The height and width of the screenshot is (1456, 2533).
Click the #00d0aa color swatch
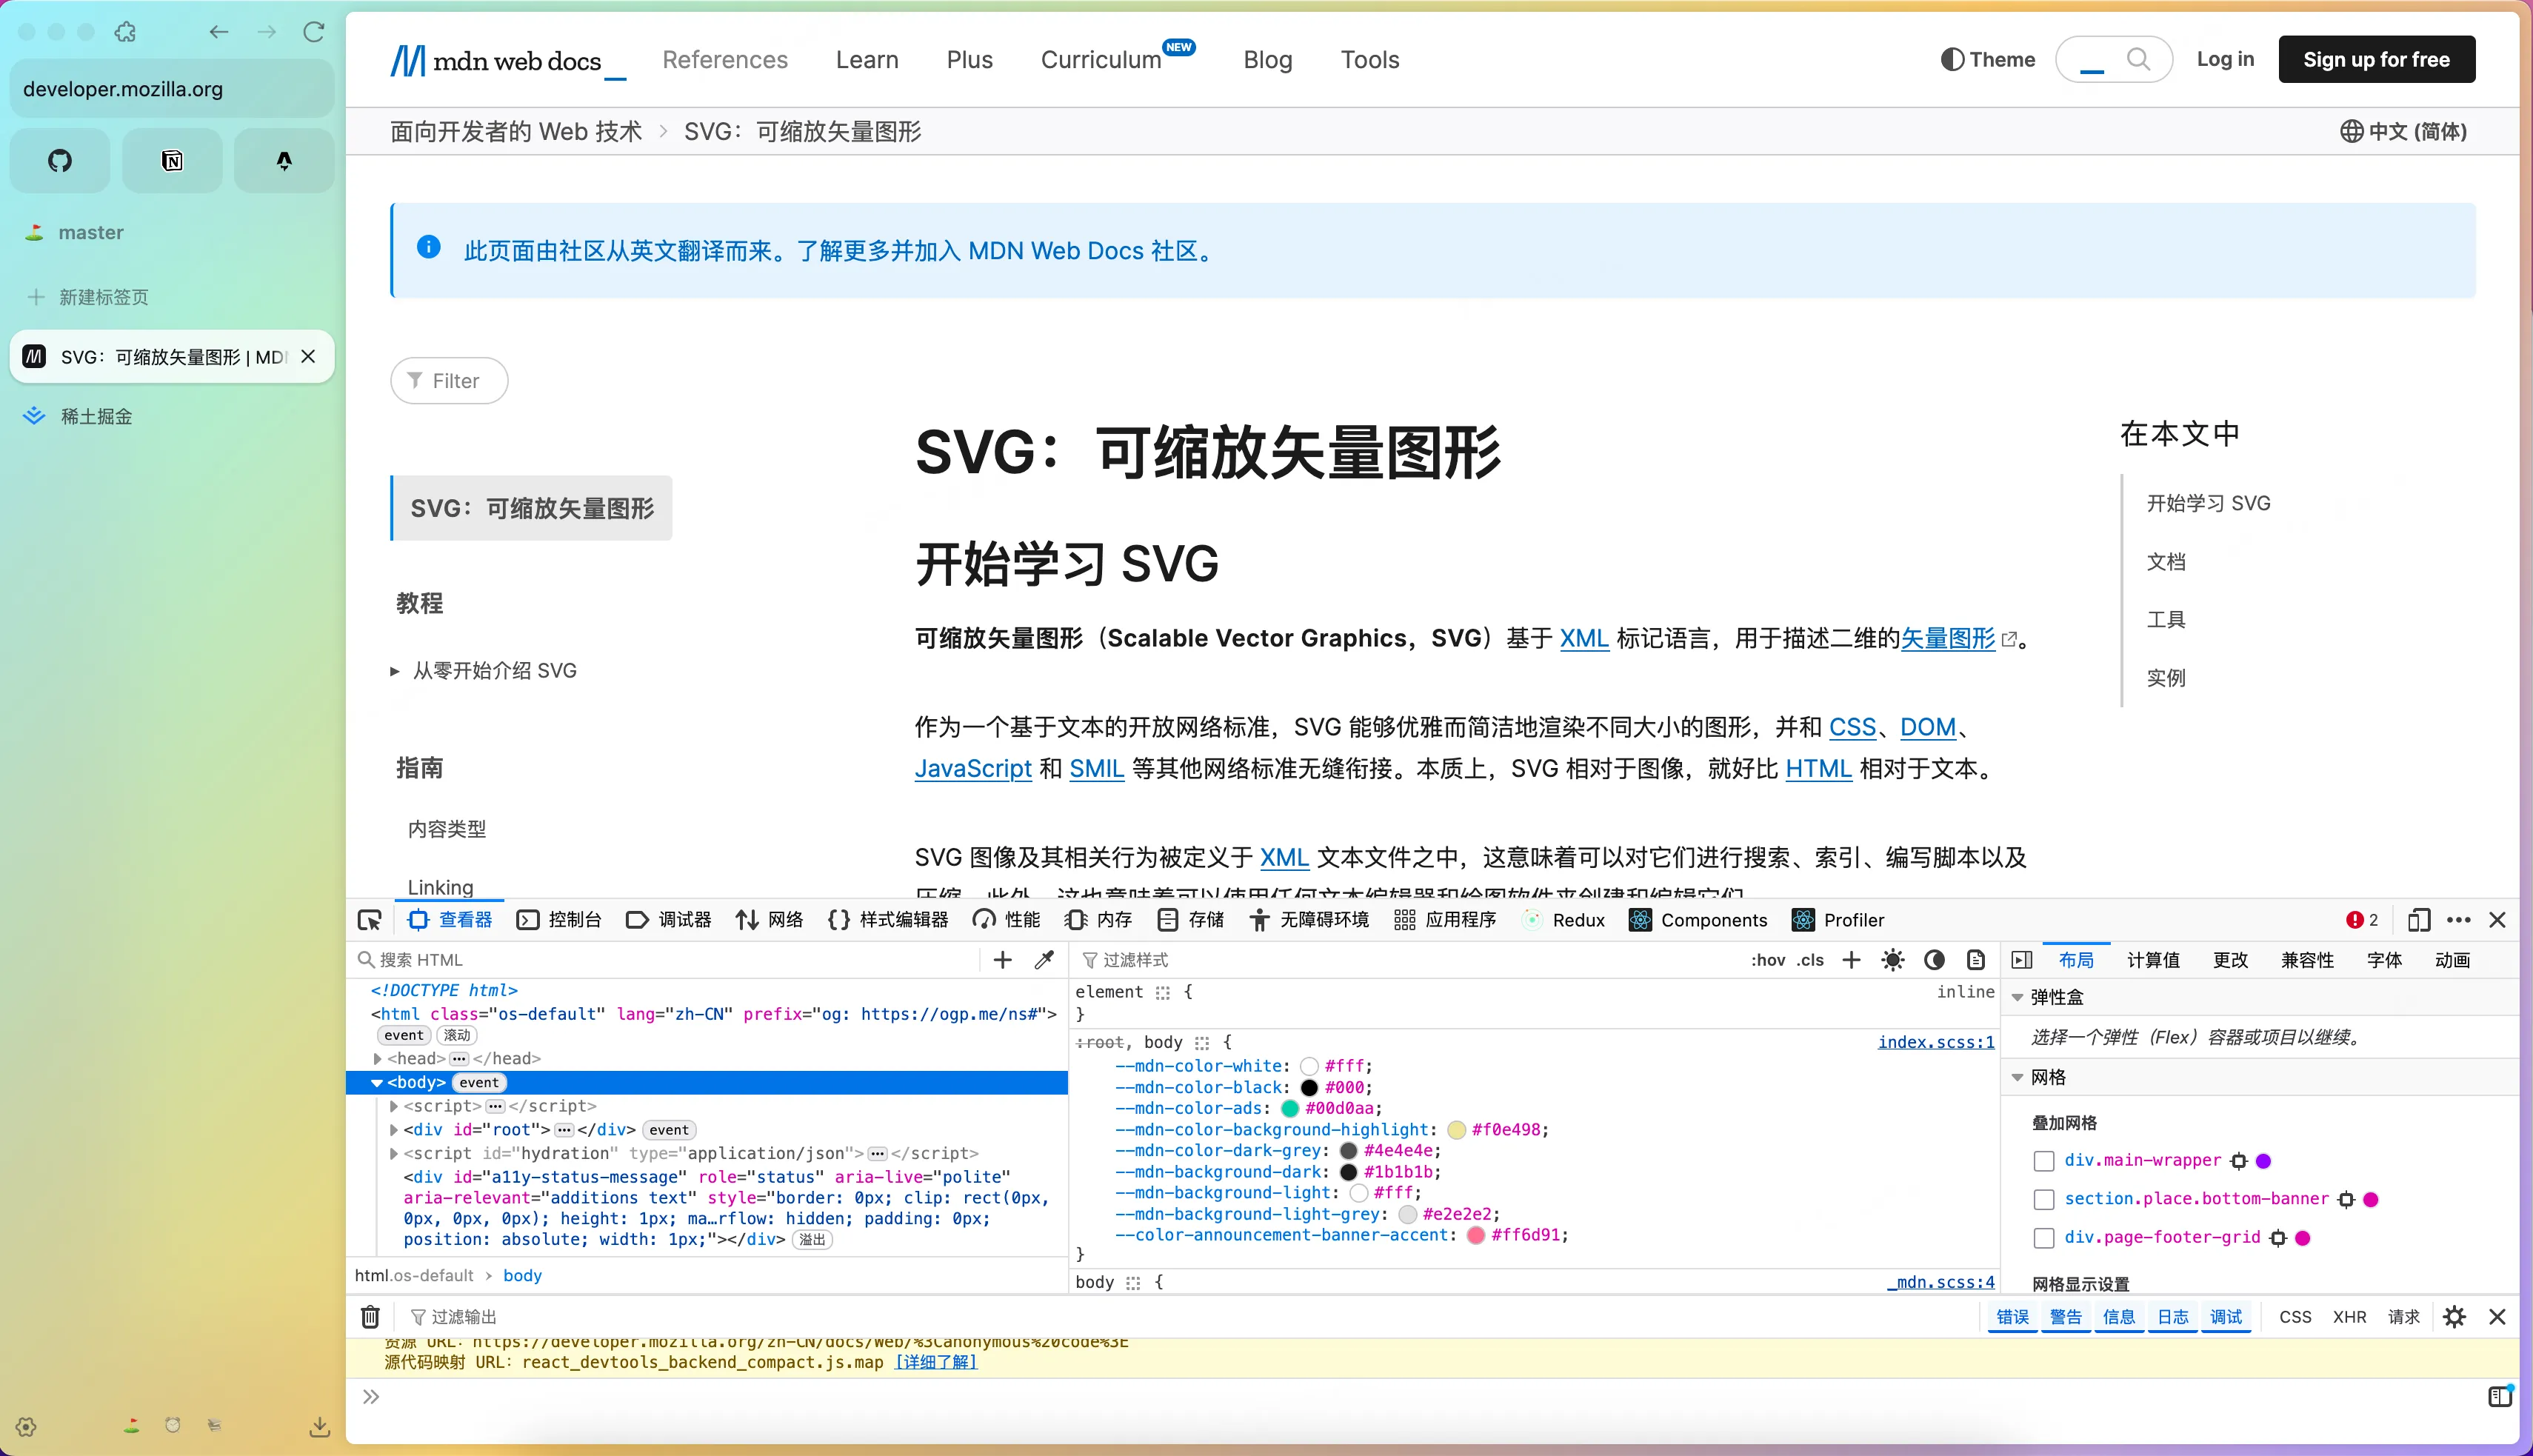pyautogui.click(x=1290, y=1108)
